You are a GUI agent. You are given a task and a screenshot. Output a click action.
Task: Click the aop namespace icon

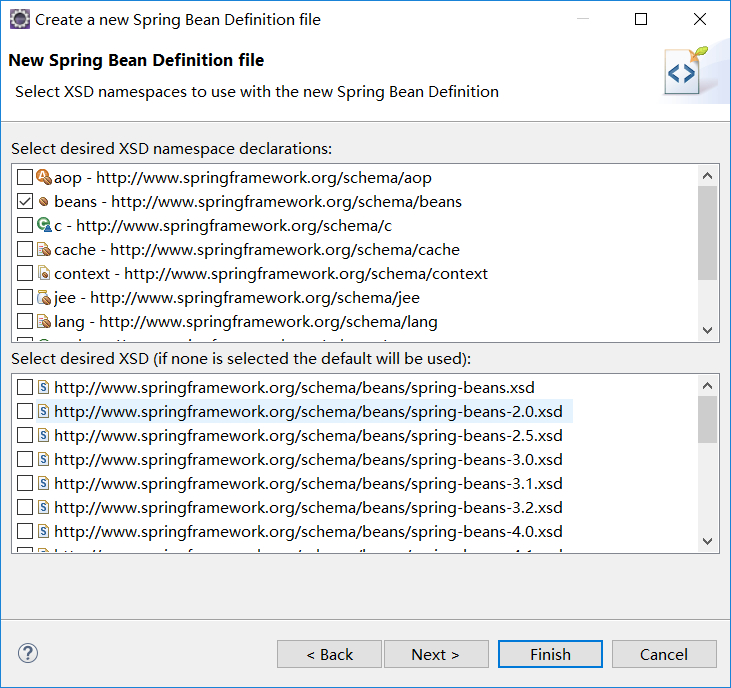pyautogui.click(x=44, y=177)
